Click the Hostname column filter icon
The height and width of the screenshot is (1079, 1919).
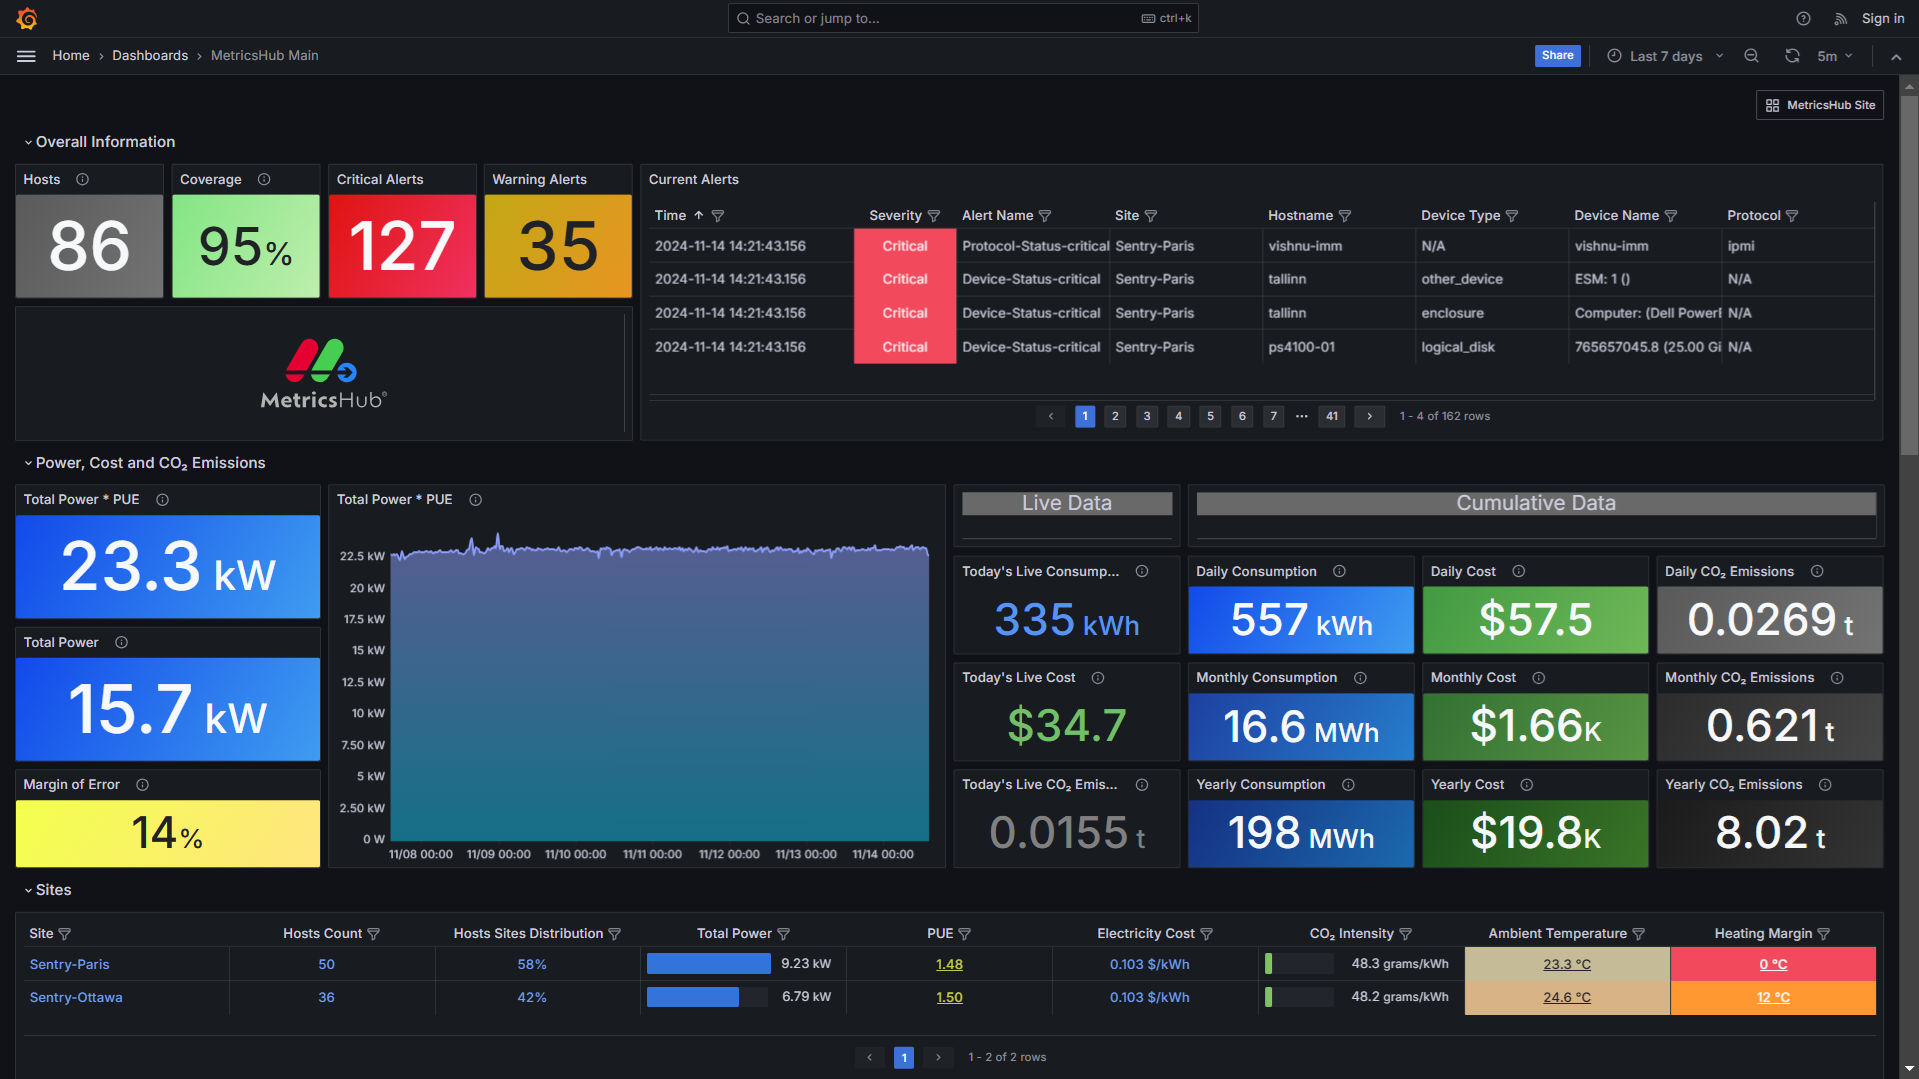tap(1345, 216)
